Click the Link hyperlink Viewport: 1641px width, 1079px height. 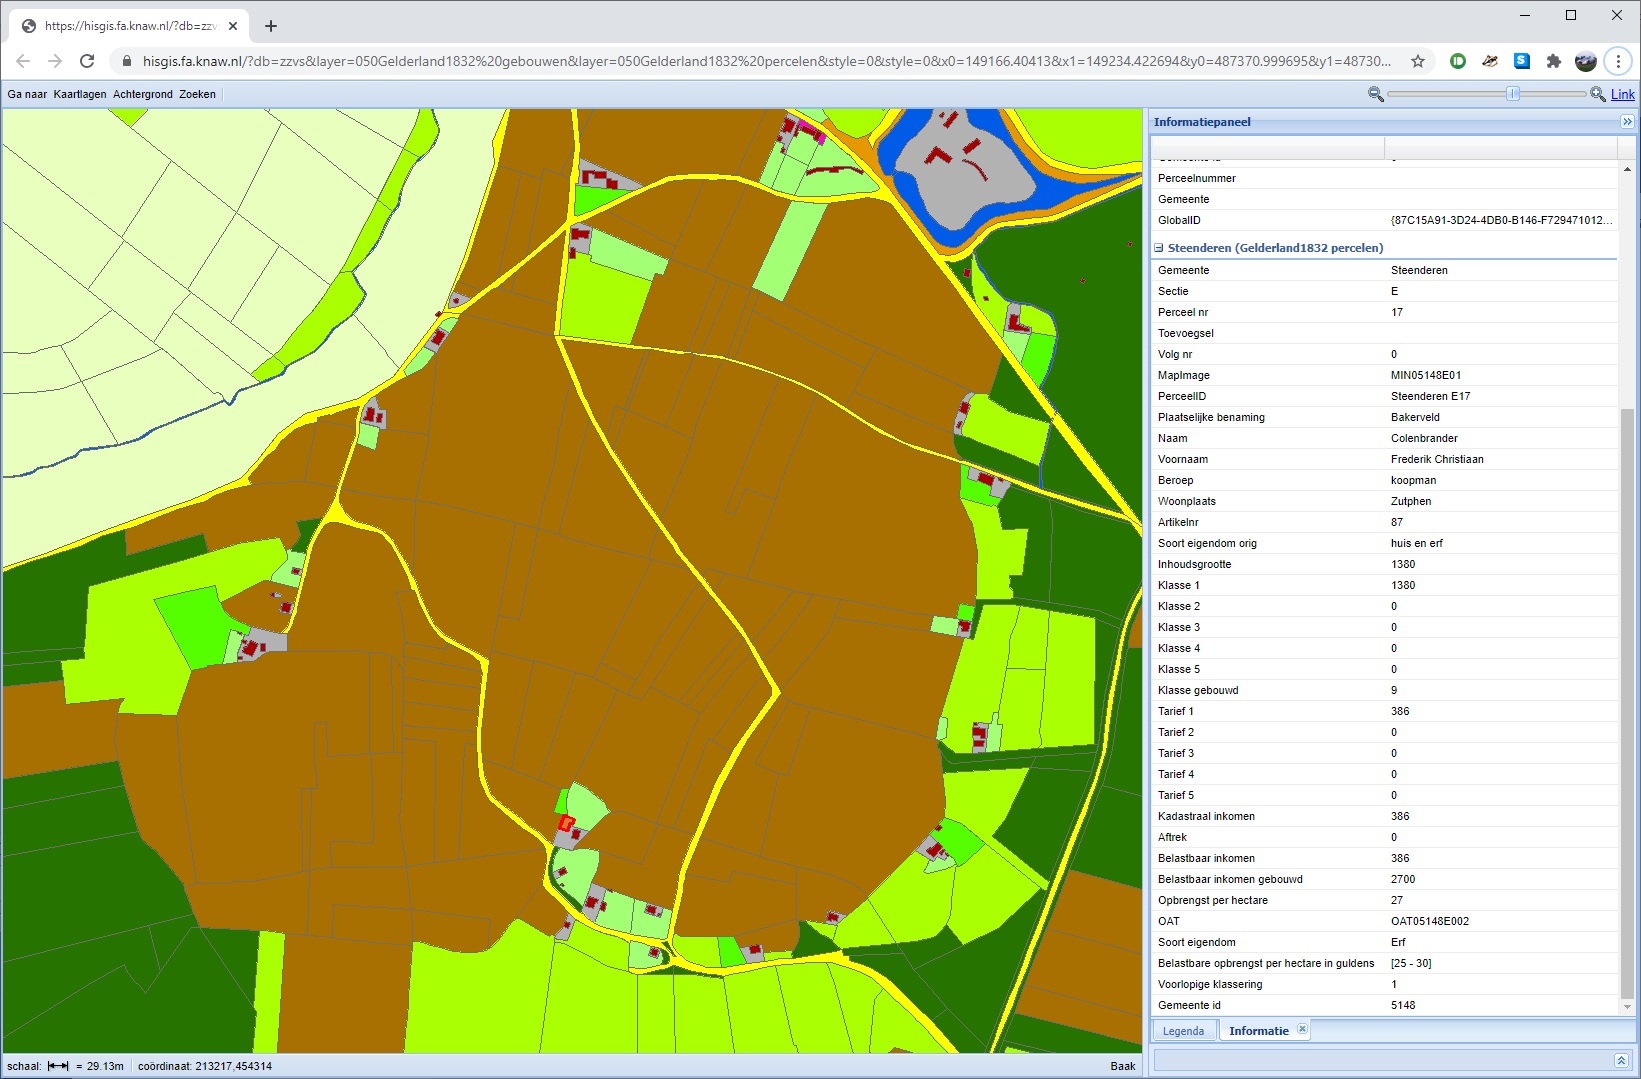click(x=1622, y=94)
